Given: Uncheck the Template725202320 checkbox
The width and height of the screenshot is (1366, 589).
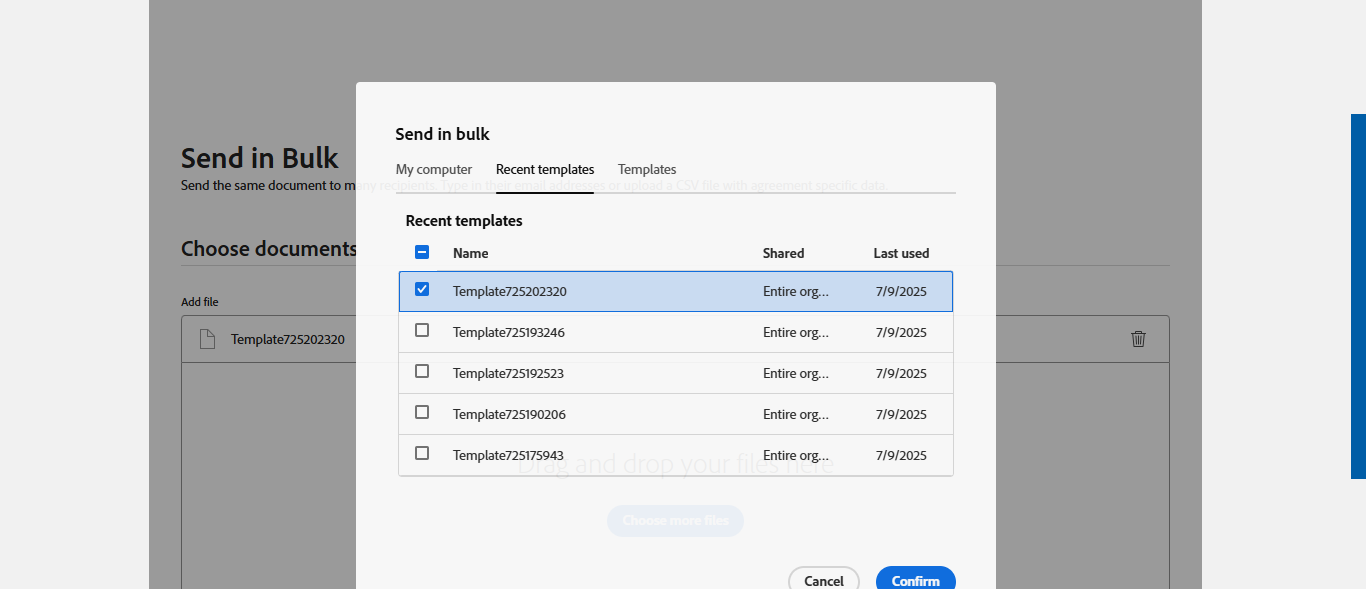Looking at the screenshot, I should 422,290.
